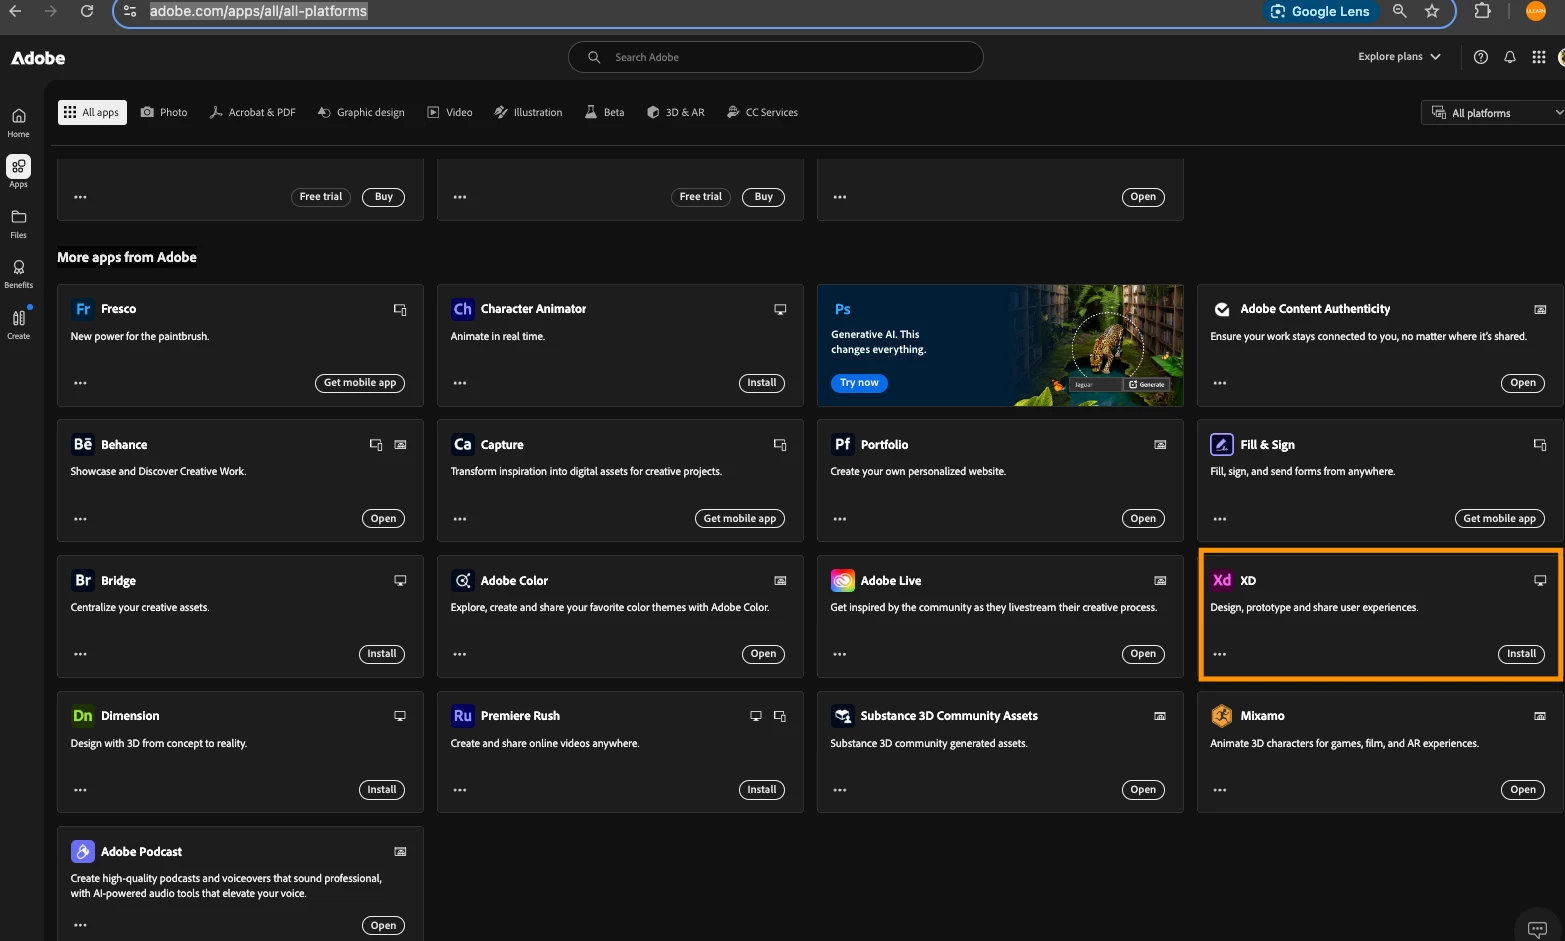Screen dimensions: 1565x941
Task: Switch to the Acrobat & PDF tab
Action: 252,113
